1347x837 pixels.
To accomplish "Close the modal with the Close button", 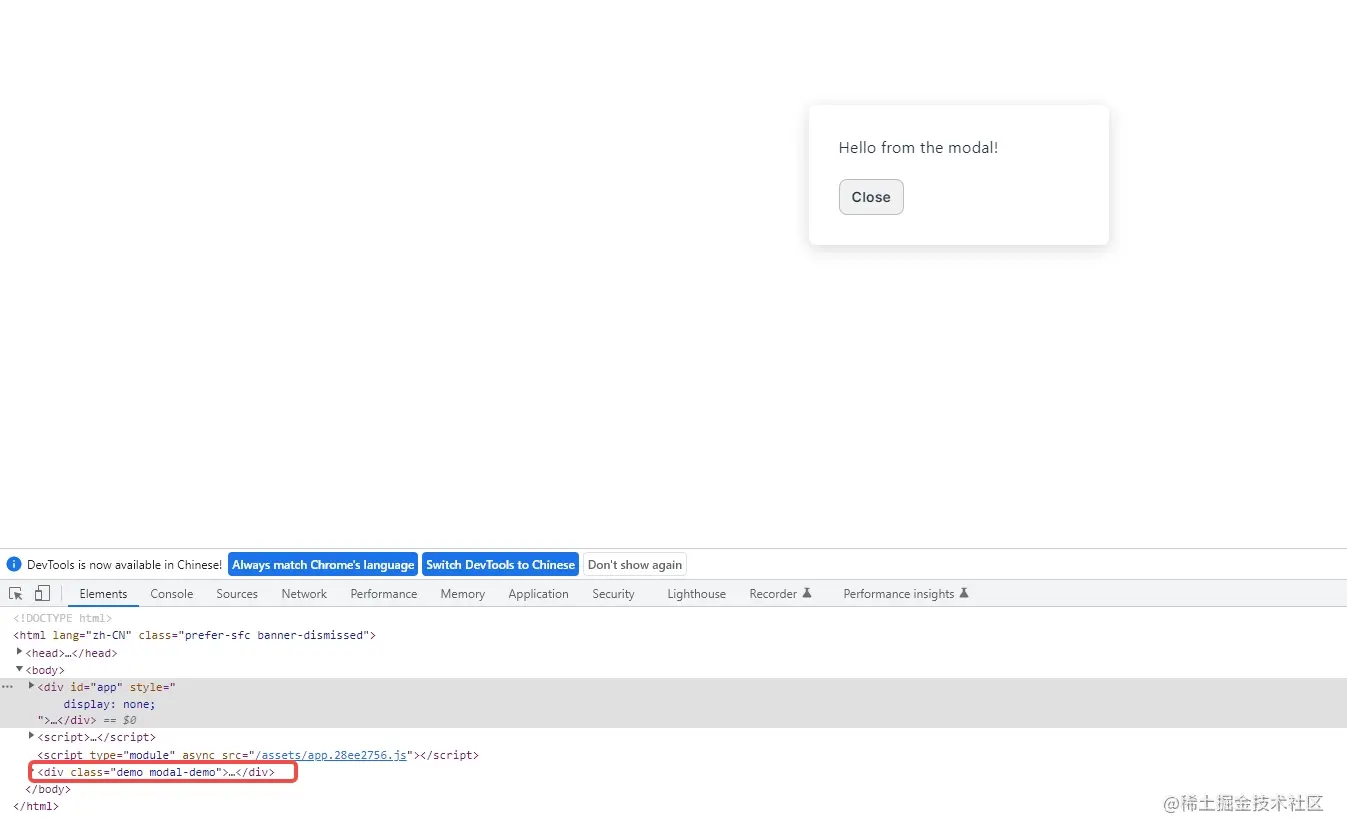I will click(871, 197).
